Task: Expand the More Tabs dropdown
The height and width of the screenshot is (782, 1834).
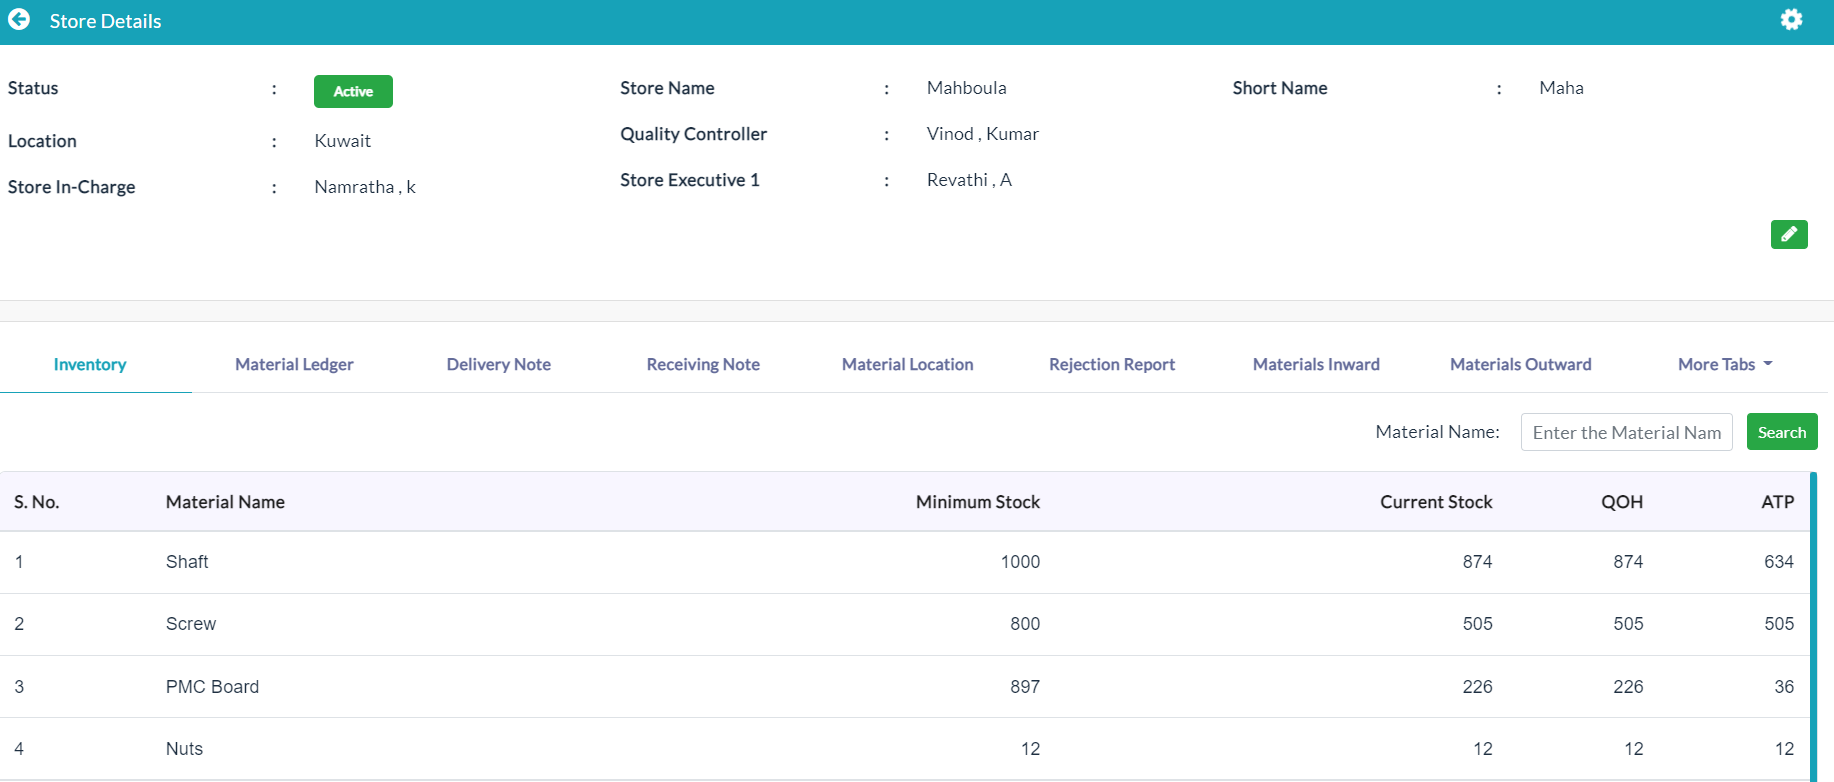Action: coord(1725,364)
